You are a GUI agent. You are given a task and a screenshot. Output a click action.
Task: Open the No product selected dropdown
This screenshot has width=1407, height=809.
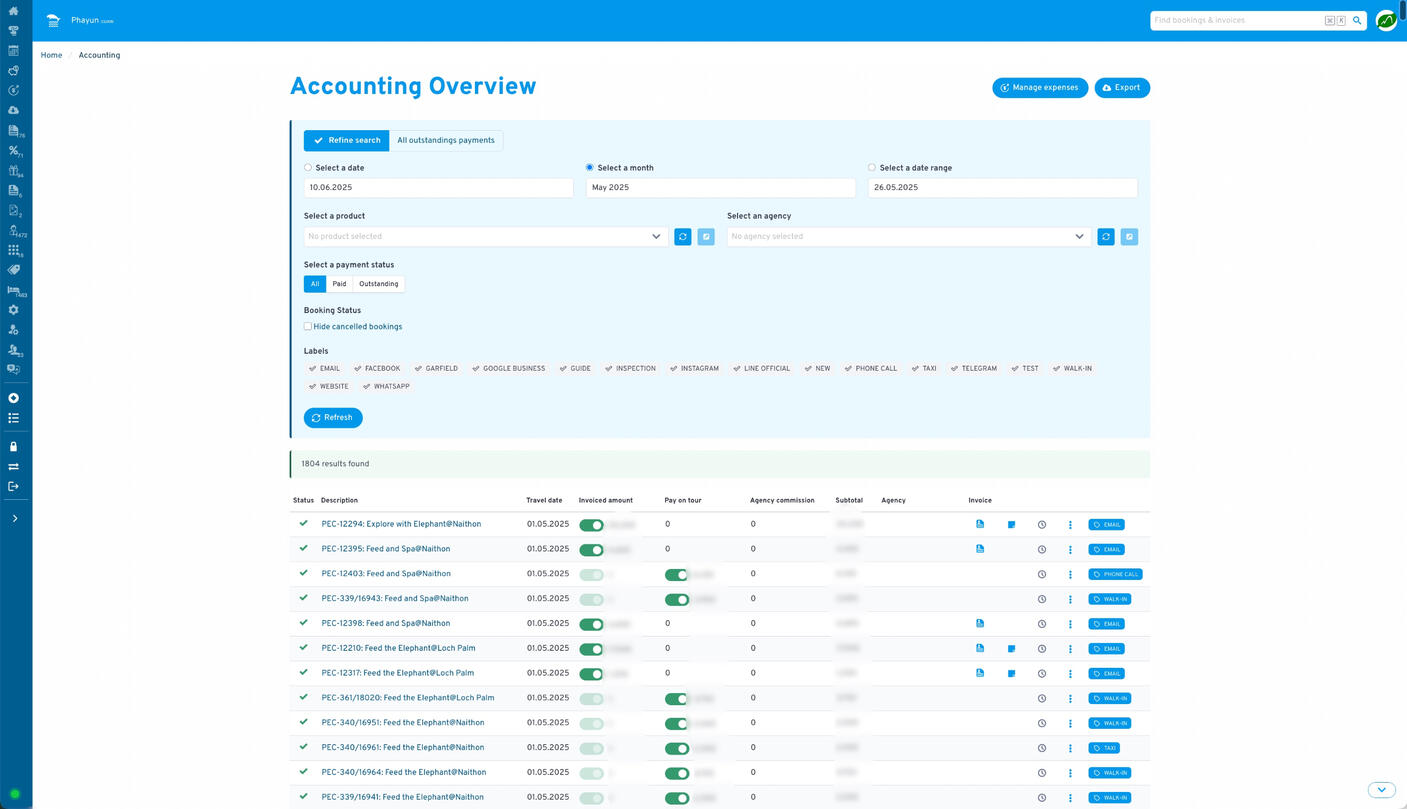(485, 236)
